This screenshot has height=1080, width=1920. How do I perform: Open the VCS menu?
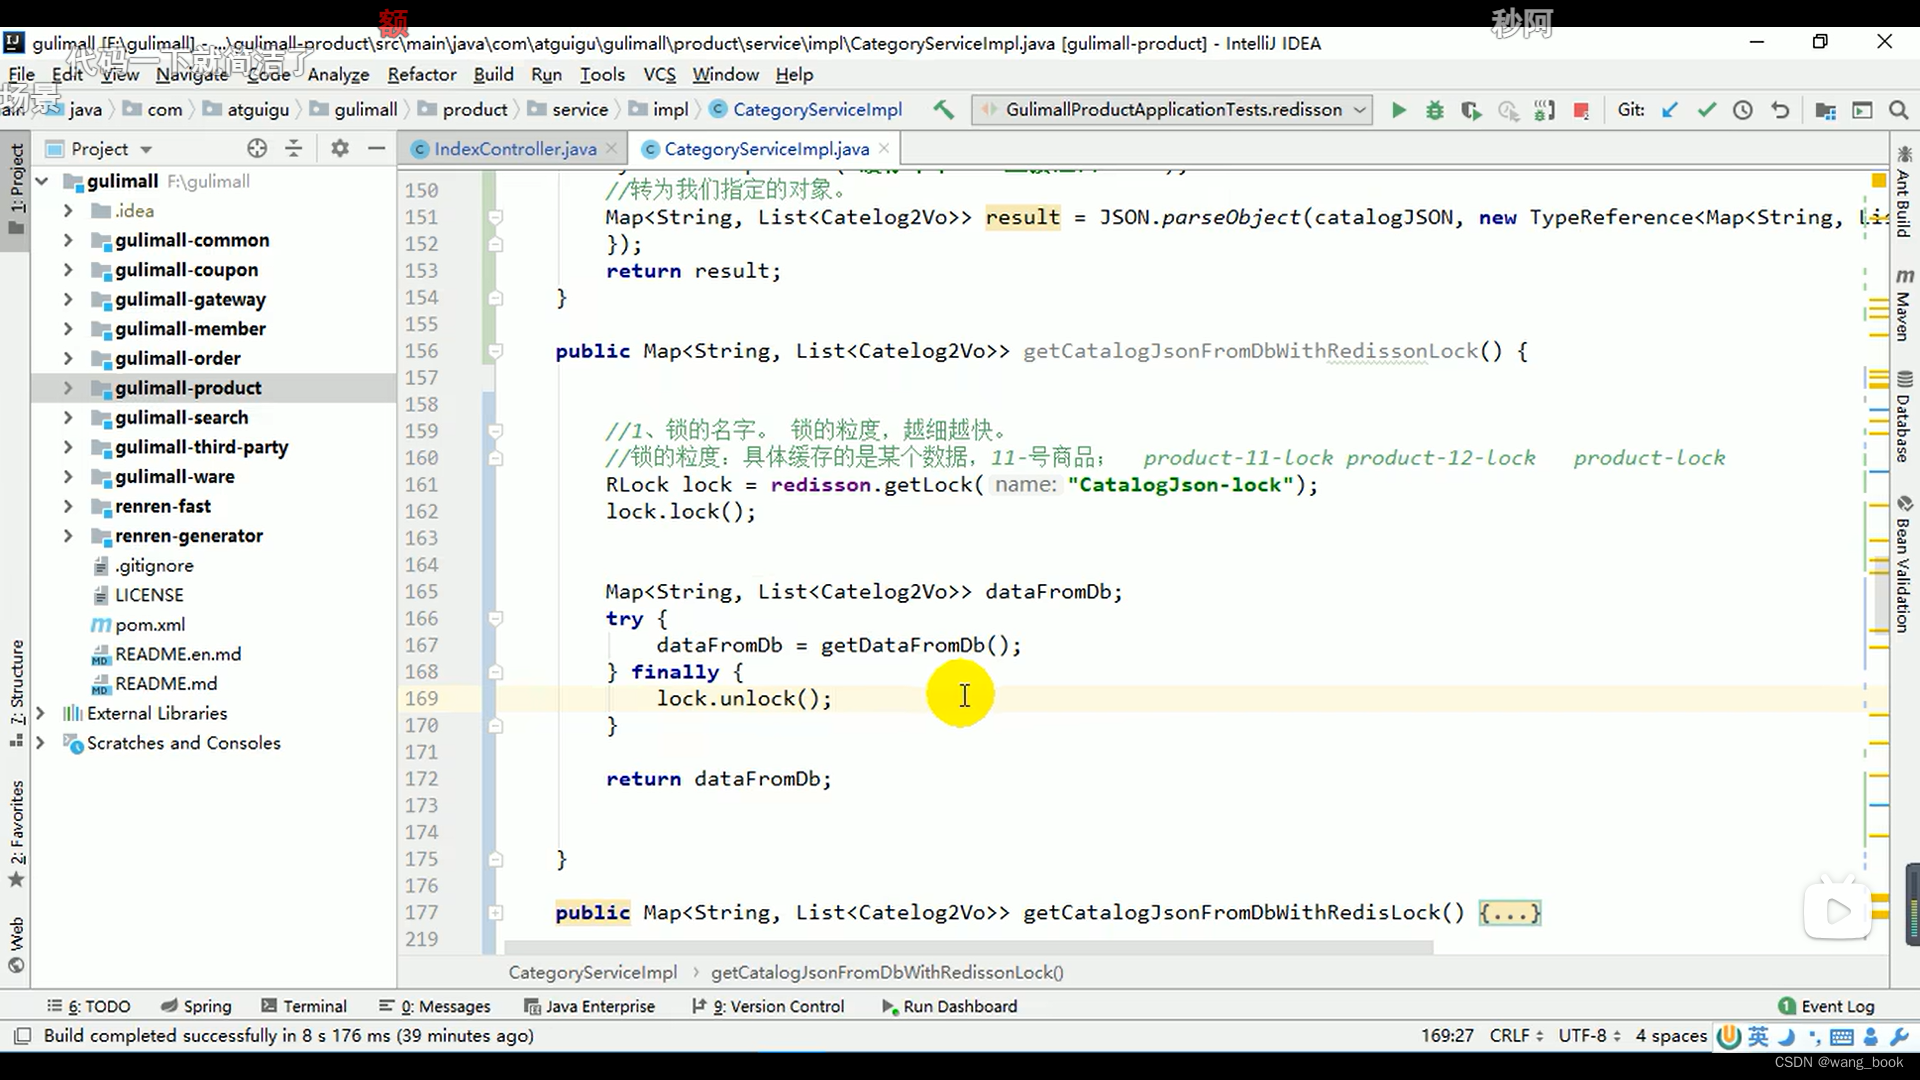click(x=659, y=75)
